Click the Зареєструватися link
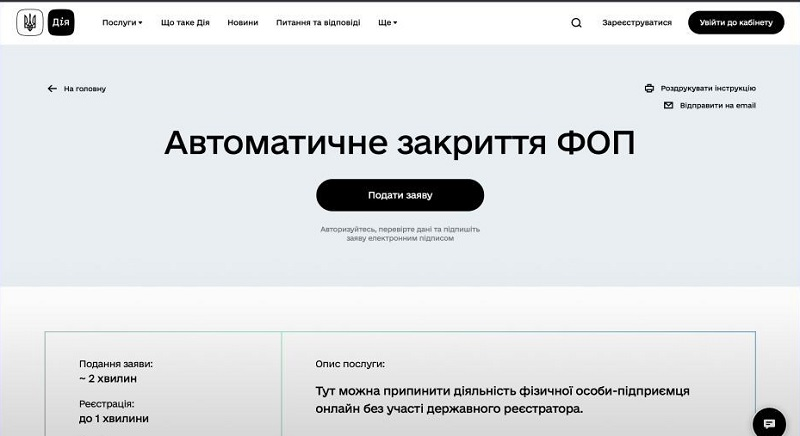Viewport: 800px width, 436px height. [637, 22]
